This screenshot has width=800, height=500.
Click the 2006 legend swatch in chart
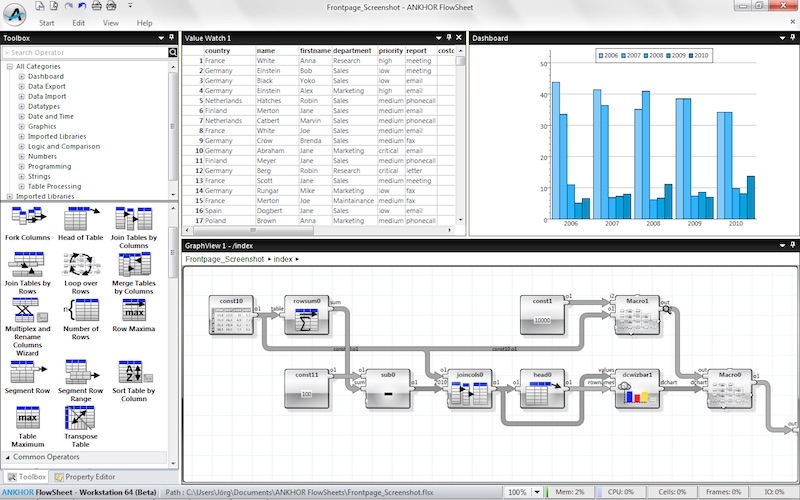pos(601,56)
